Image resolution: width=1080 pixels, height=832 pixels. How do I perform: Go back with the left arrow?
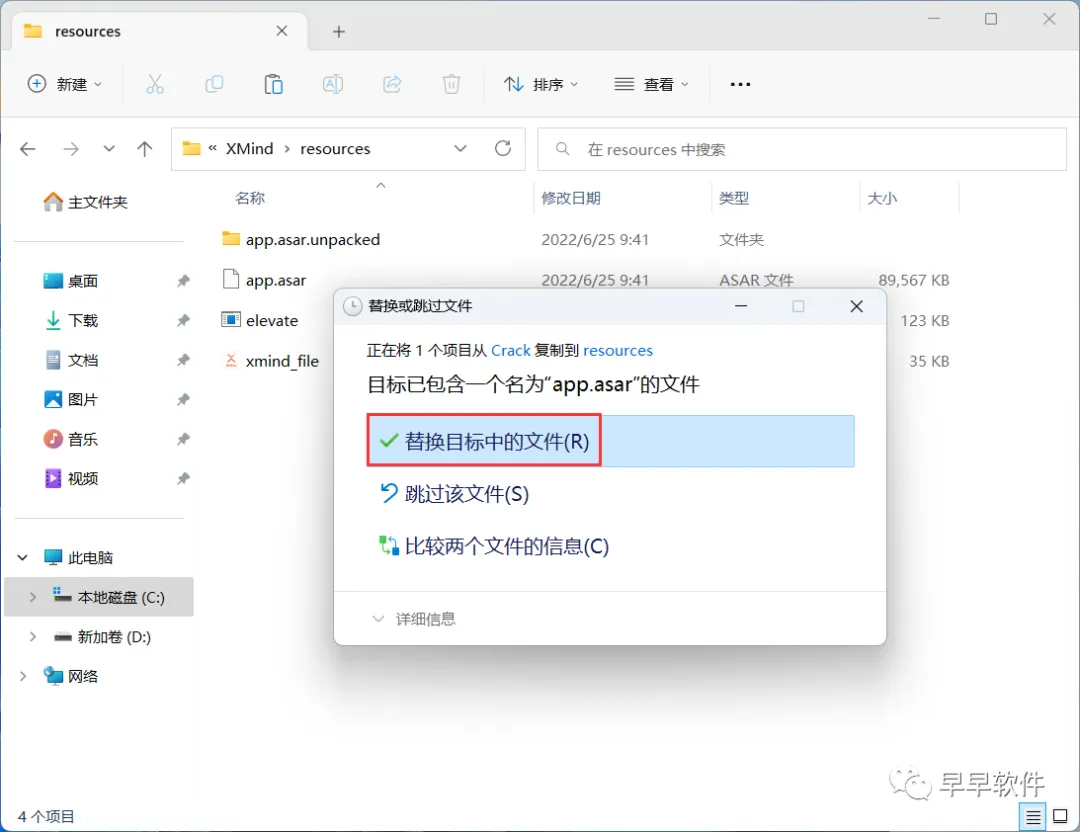(x=28, y=149)
